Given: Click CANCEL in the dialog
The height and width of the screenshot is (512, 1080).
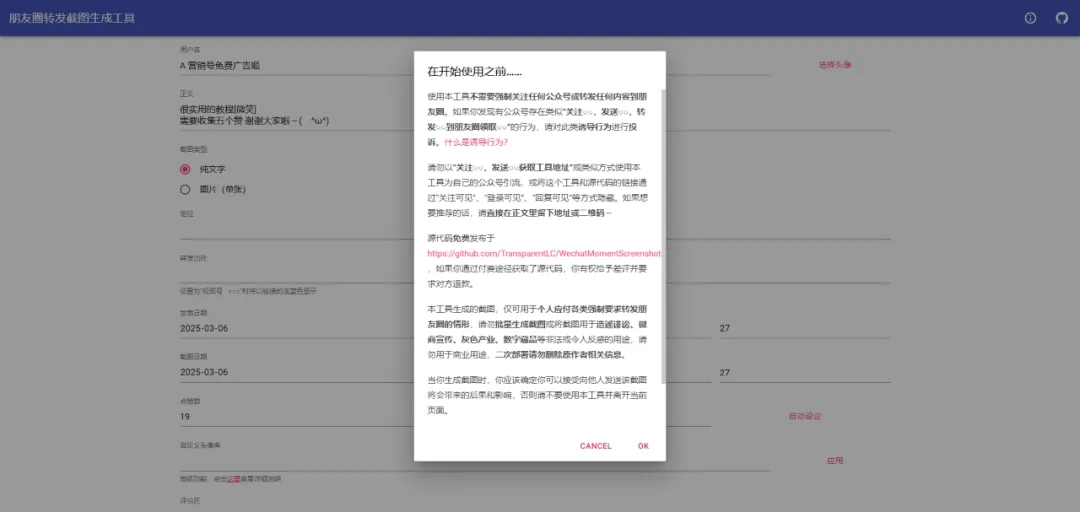Looking at the screenshot, I should tap(595, 446).
